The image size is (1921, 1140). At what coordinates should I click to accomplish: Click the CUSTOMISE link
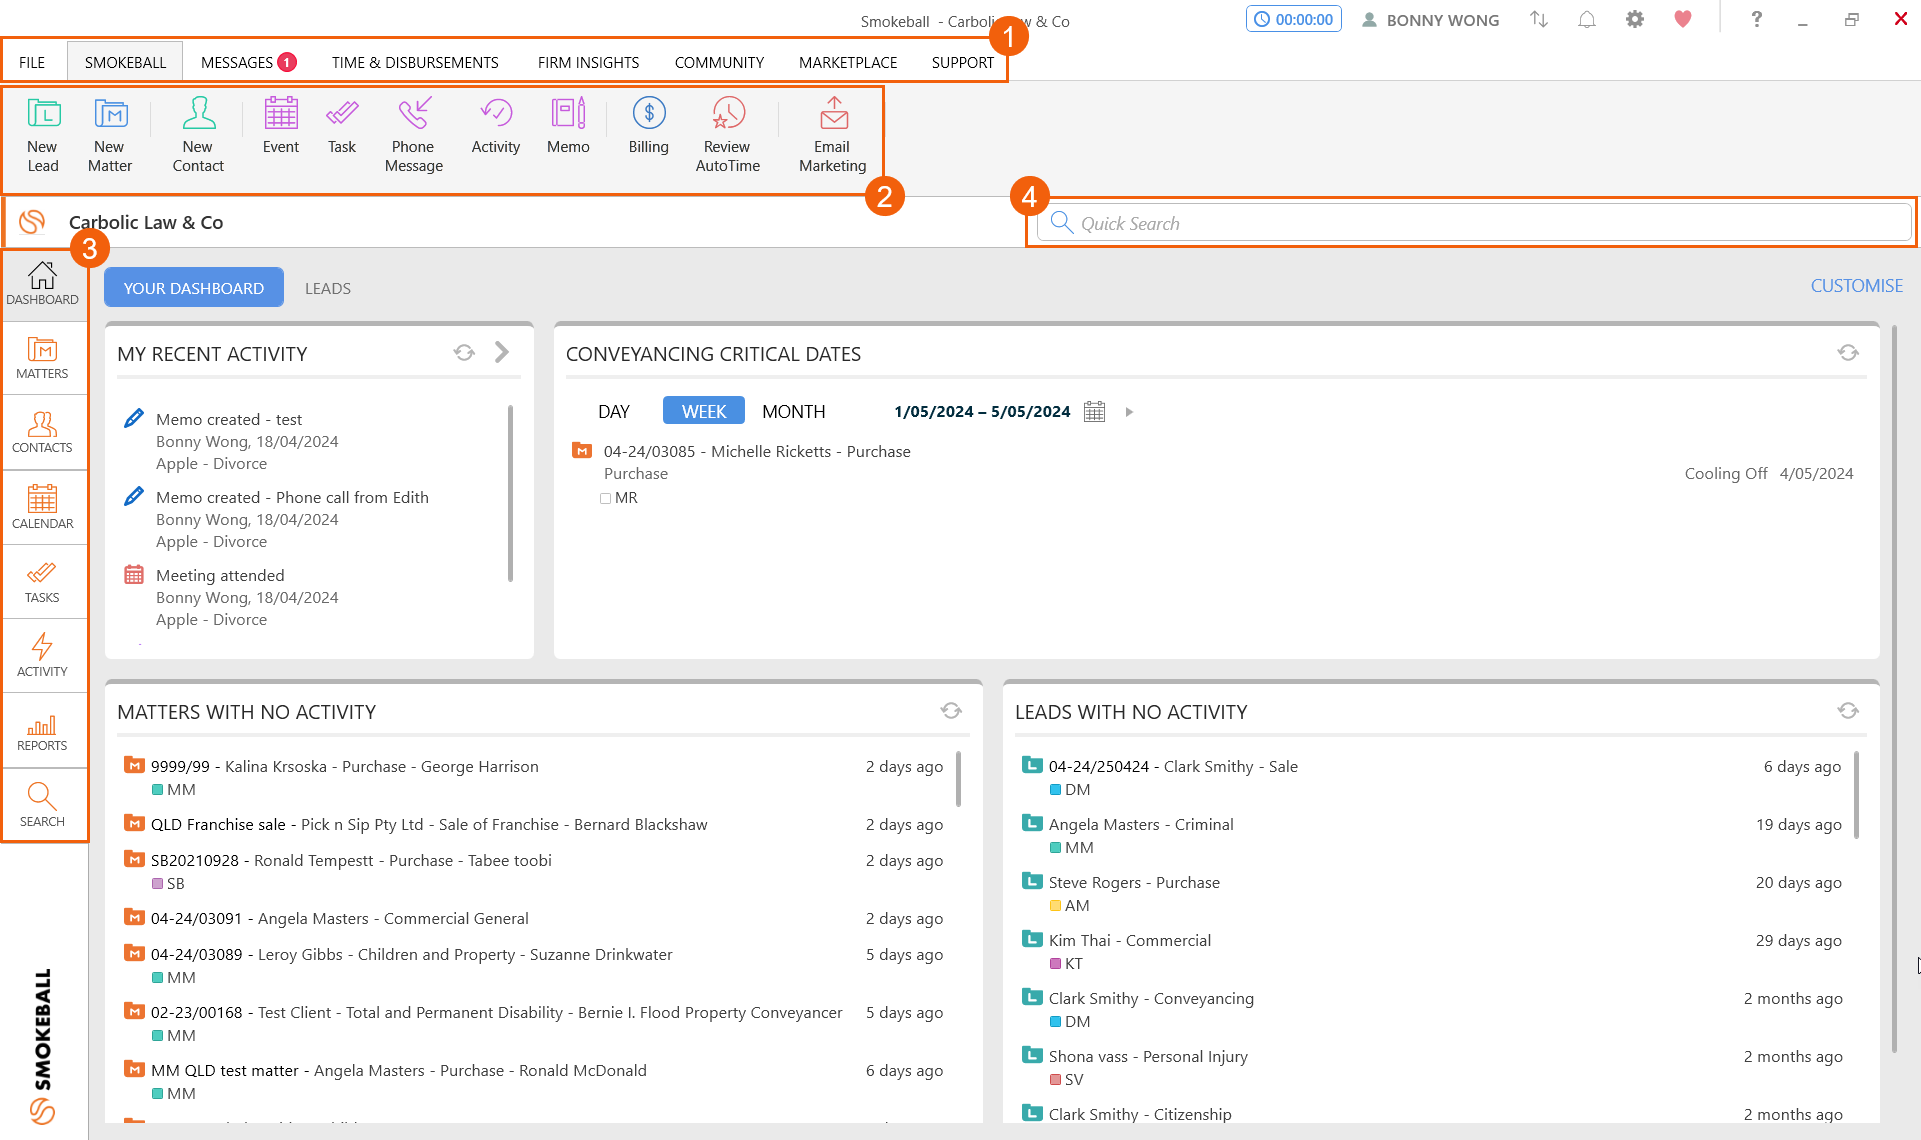tap(1857, 286)
